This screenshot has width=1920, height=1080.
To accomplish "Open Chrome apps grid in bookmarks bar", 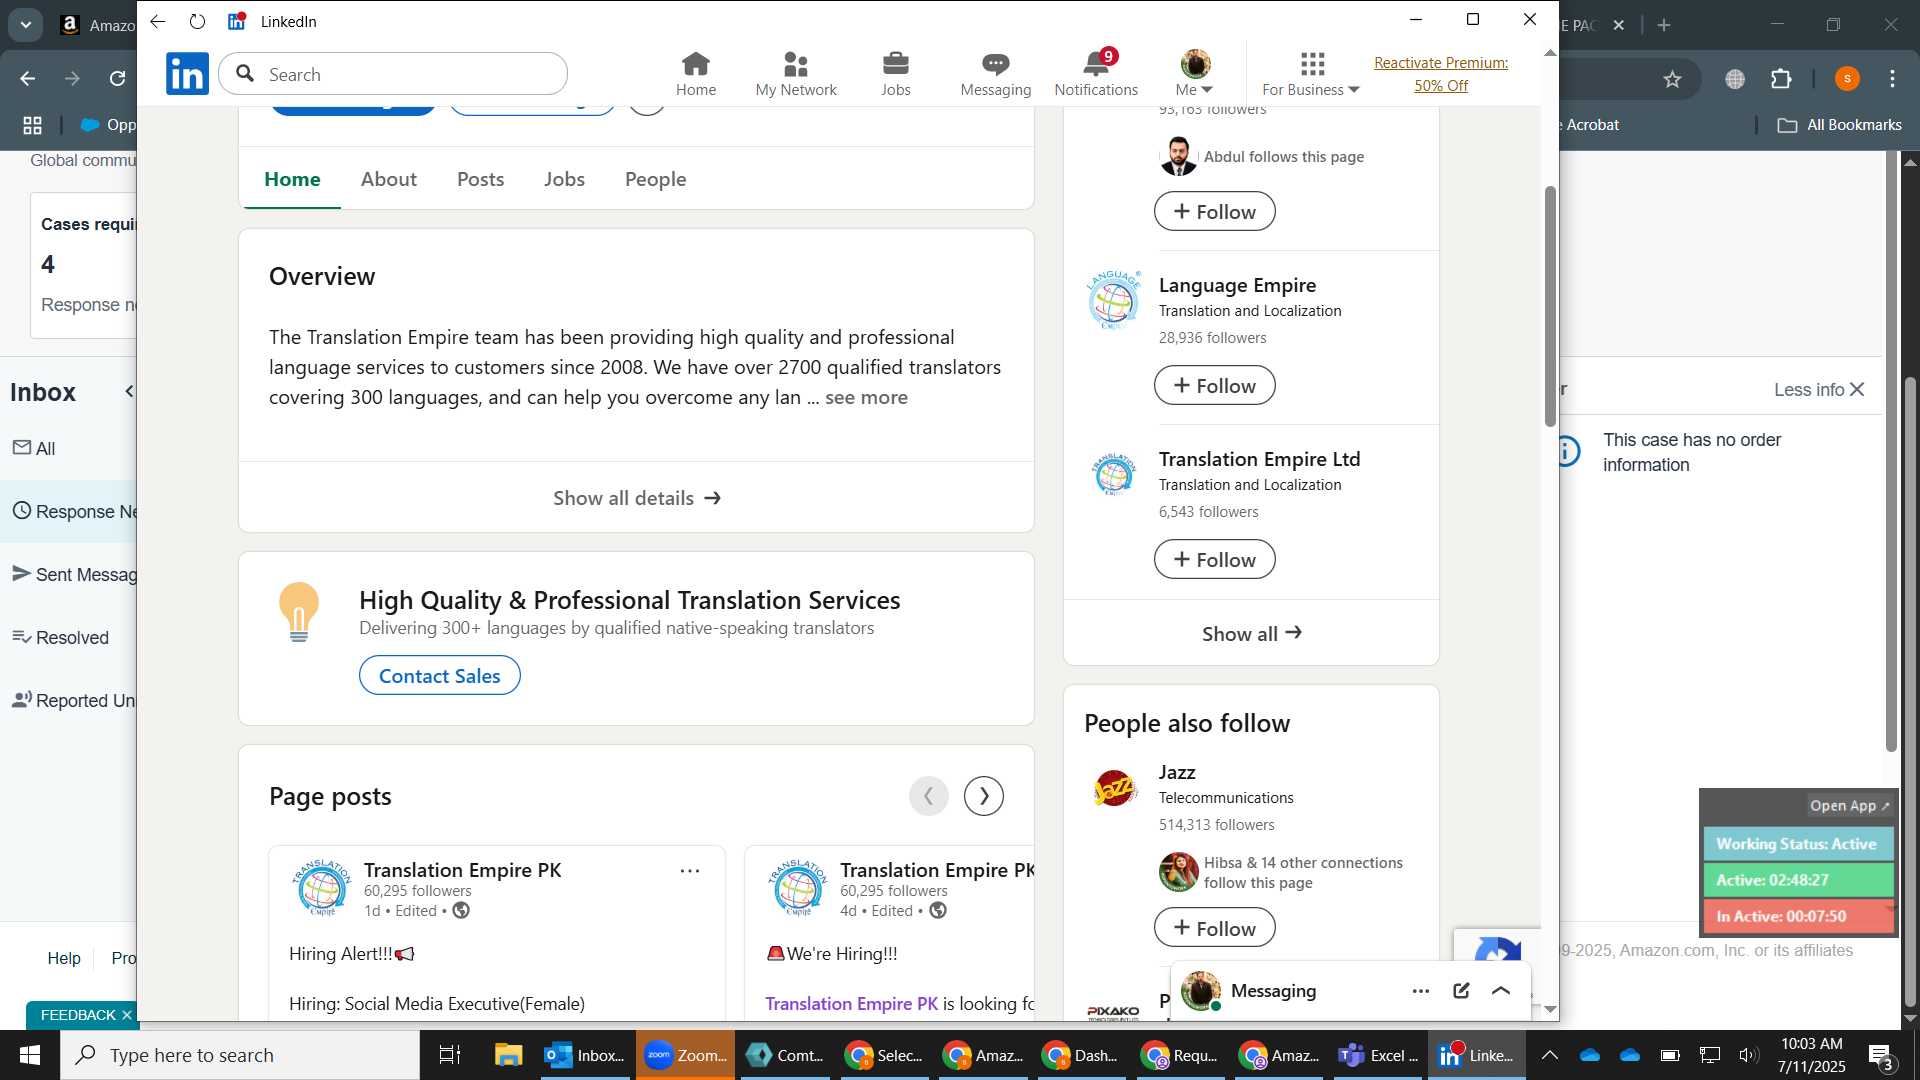I will (32, 125).
